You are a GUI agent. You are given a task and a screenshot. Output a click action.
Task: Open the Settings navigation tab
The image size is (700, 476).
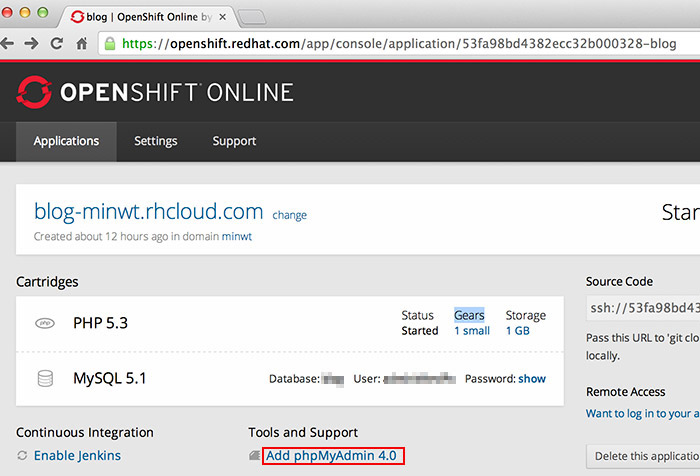click(156, 141)
